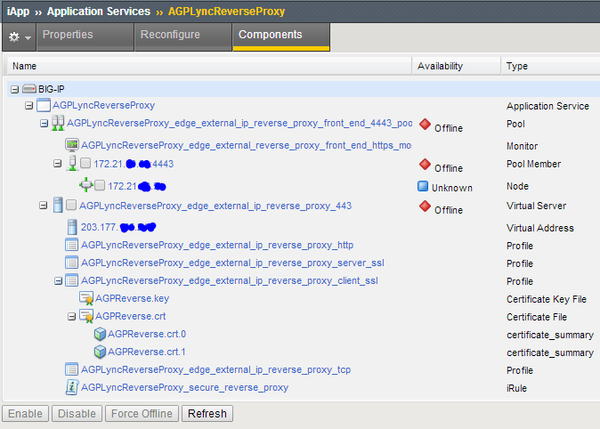
Task: Click the Availability column header
Action: (440, 66)
